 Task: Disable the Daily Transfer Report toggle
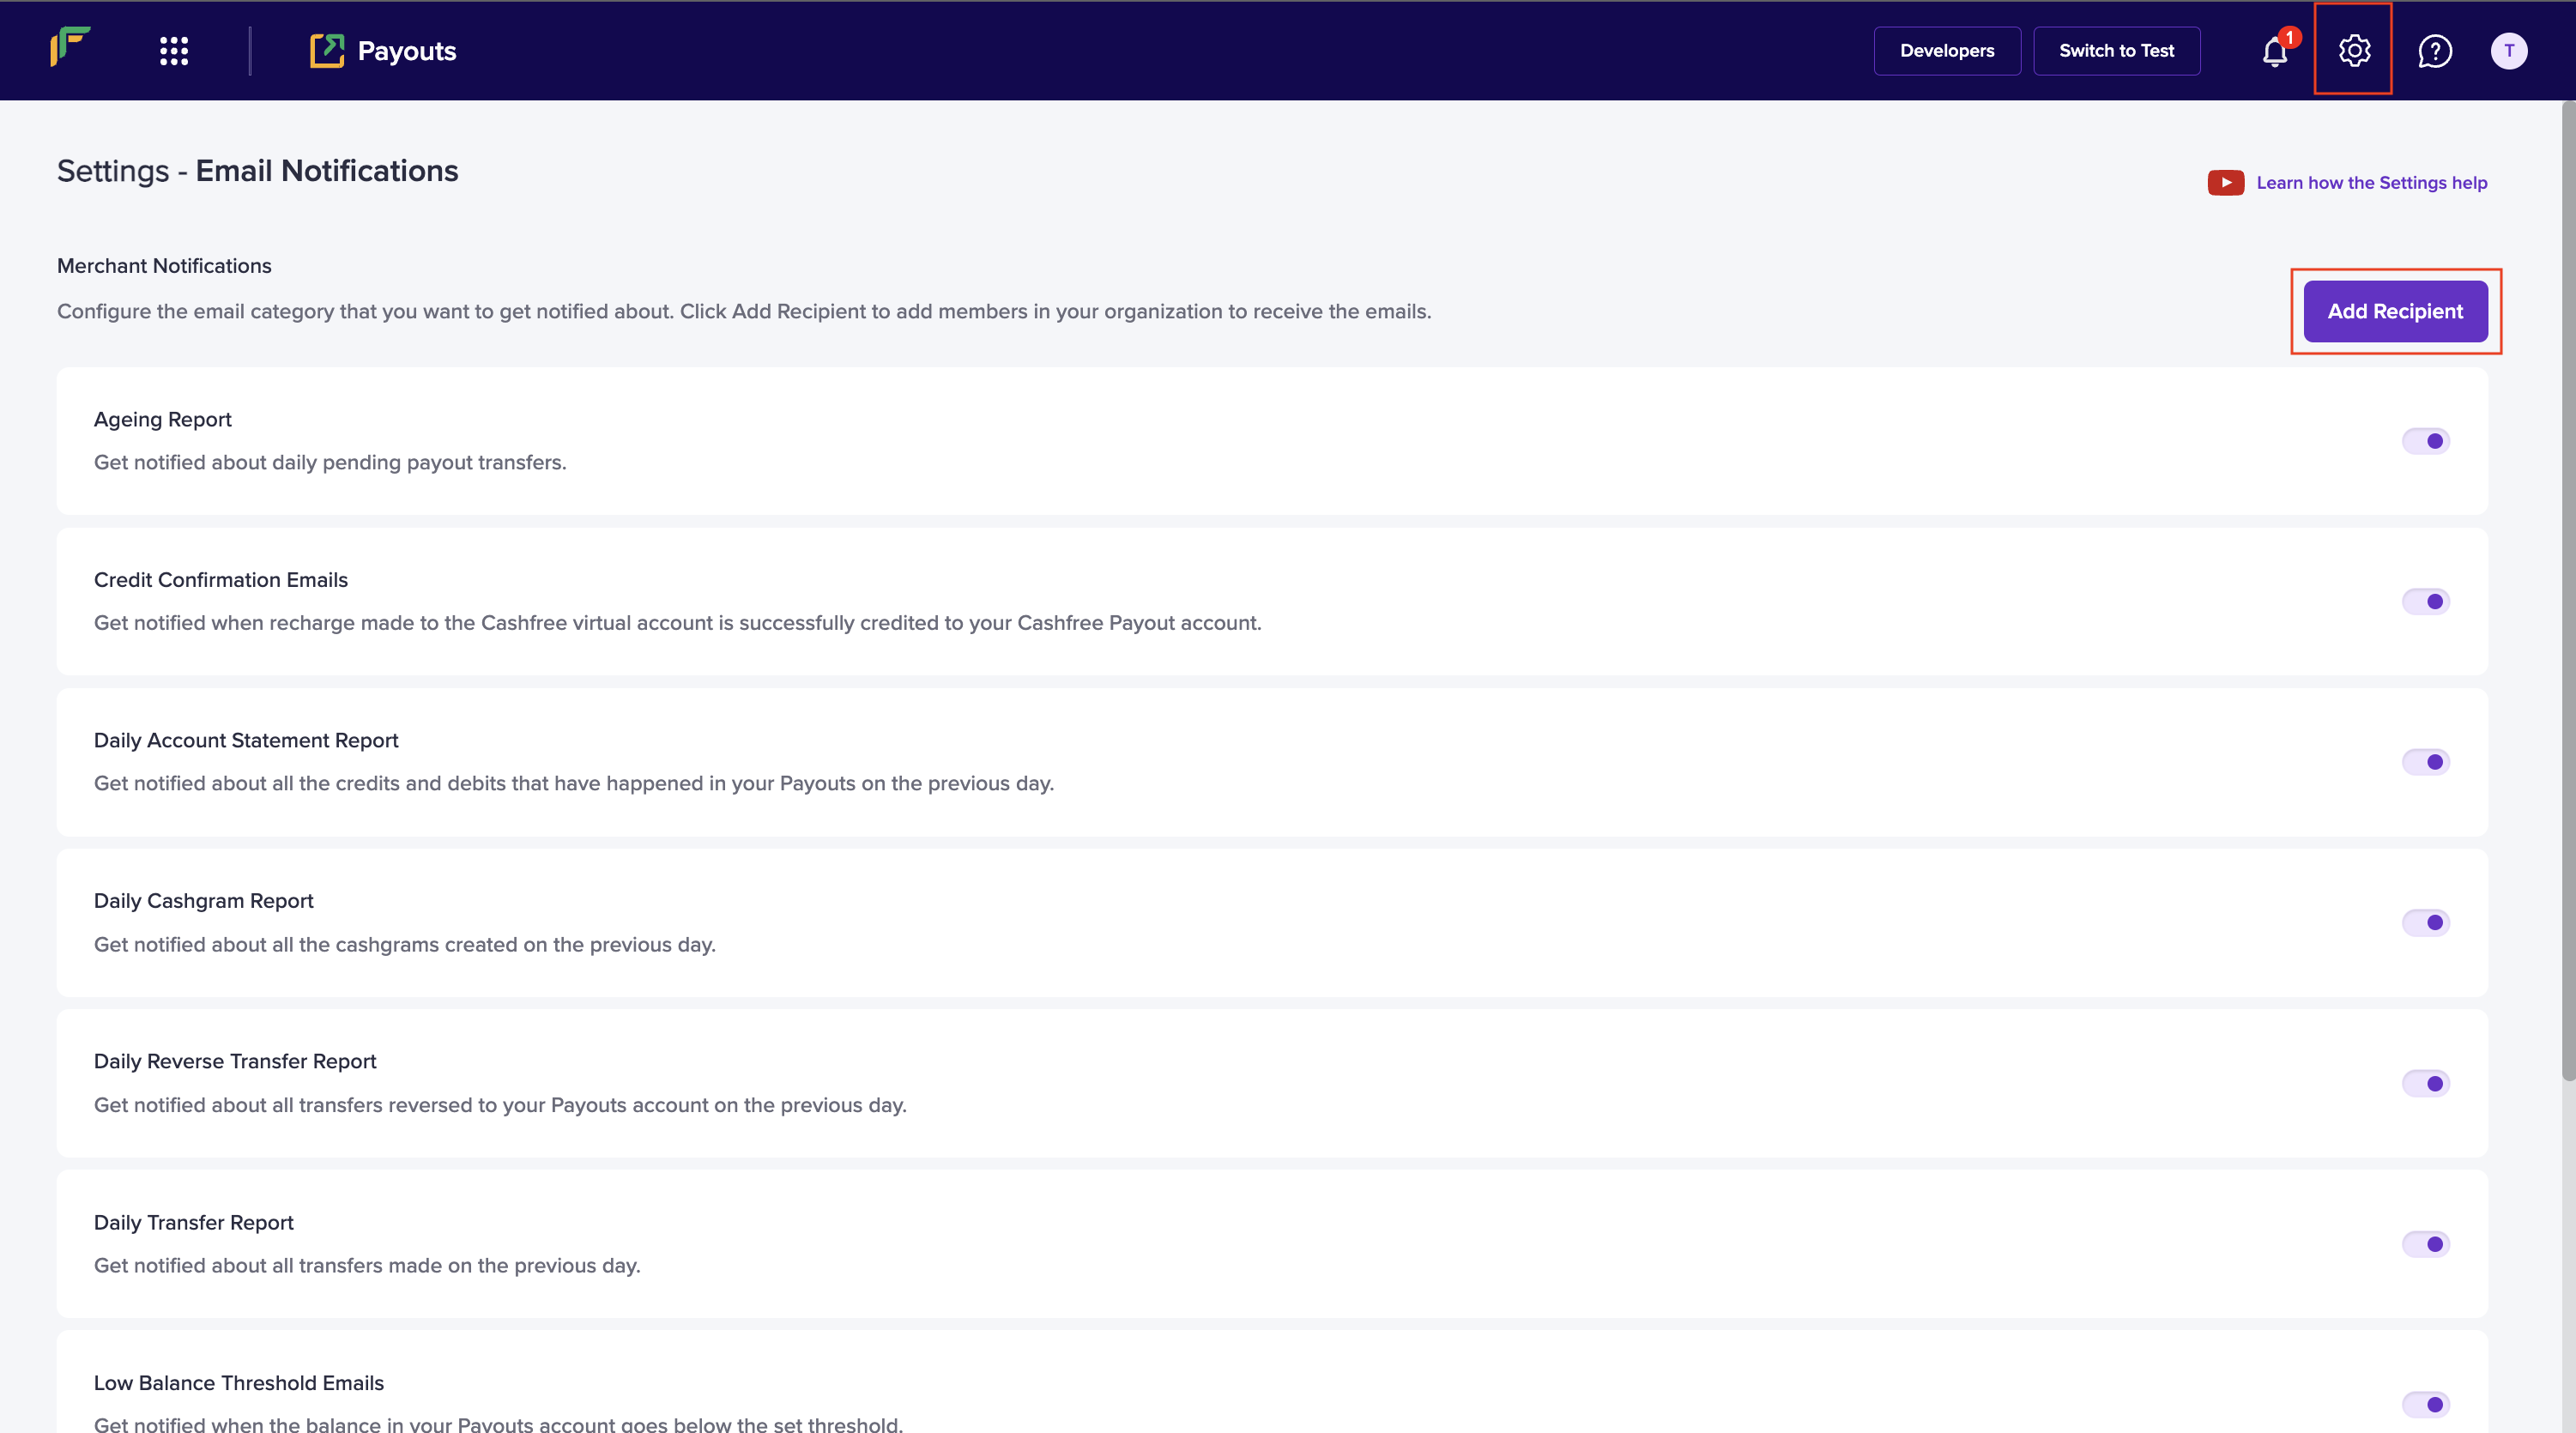(2425, 1244)
